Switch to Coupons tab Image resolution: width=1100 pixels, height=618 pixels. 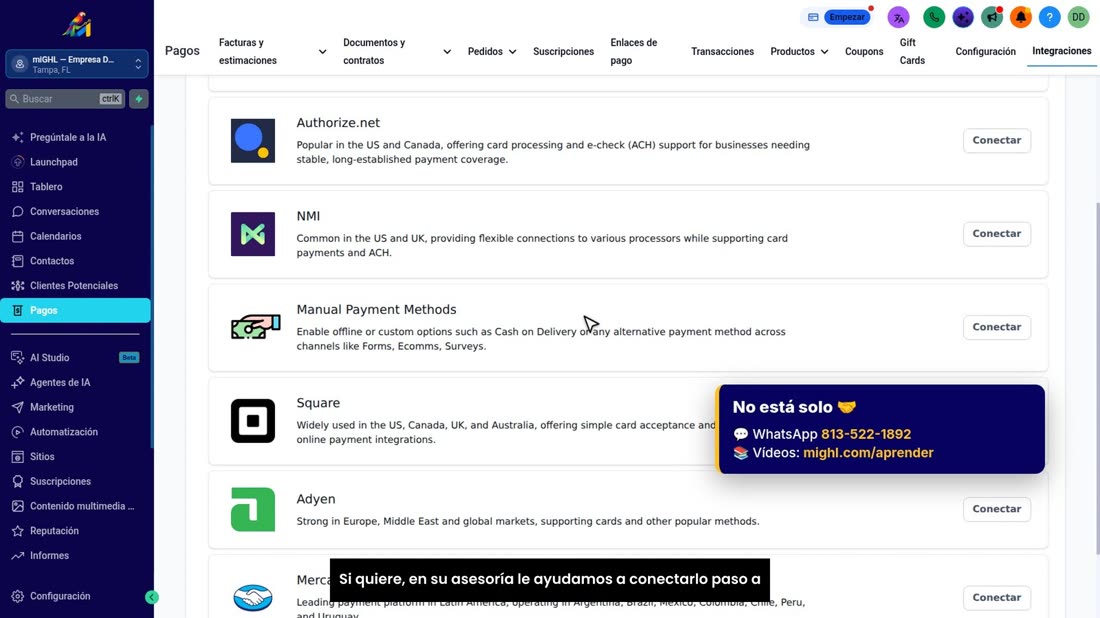864,51
